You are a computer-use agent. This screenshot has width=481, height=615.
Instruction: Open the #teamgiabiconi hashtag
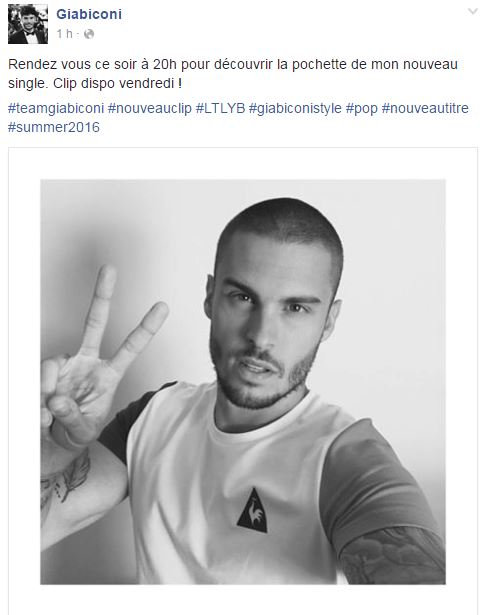56,108
